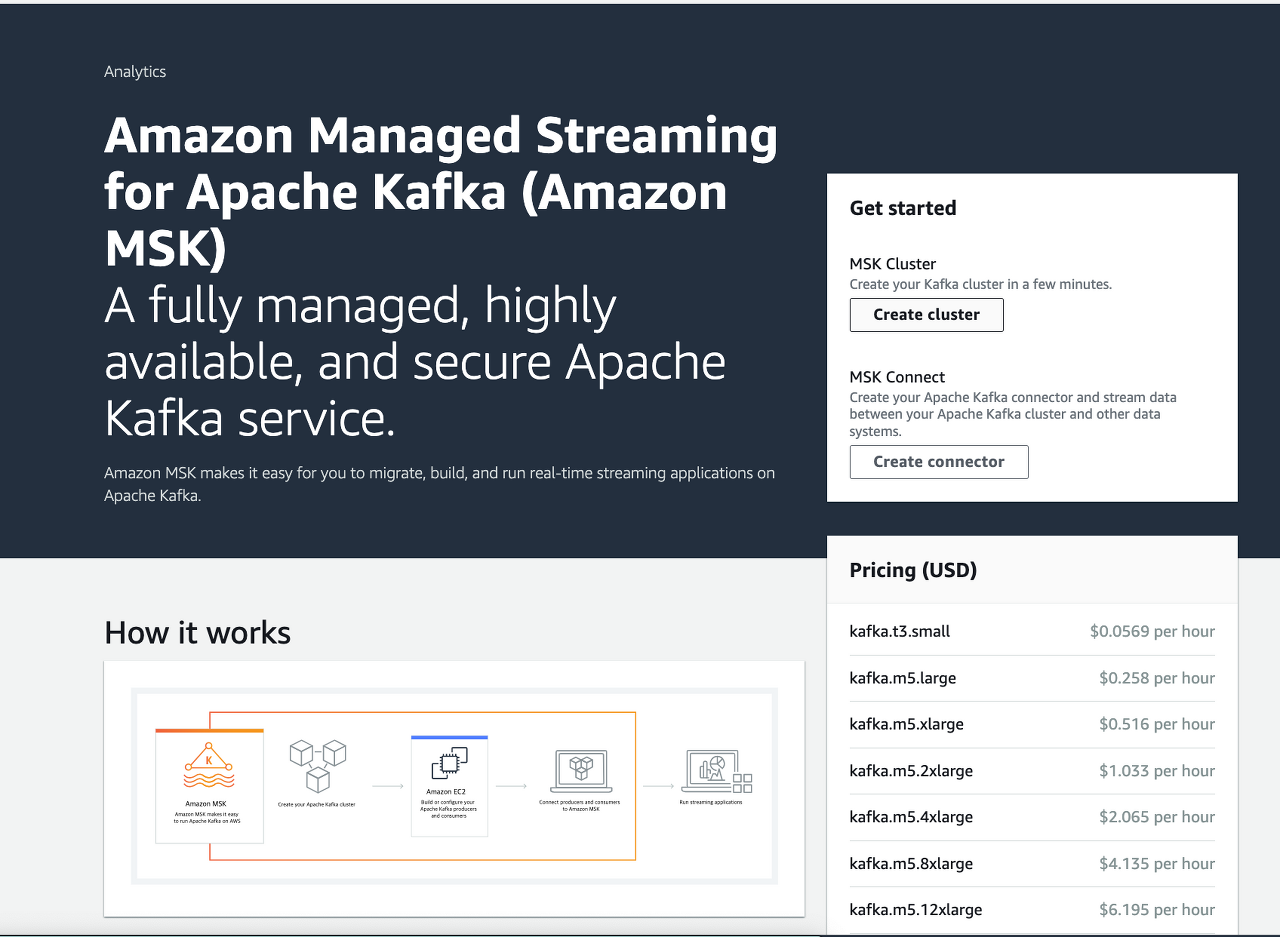Viewport: 1280px width, 937px height.
Task: Open the How it works diagram image
Action: coord(454,787)
